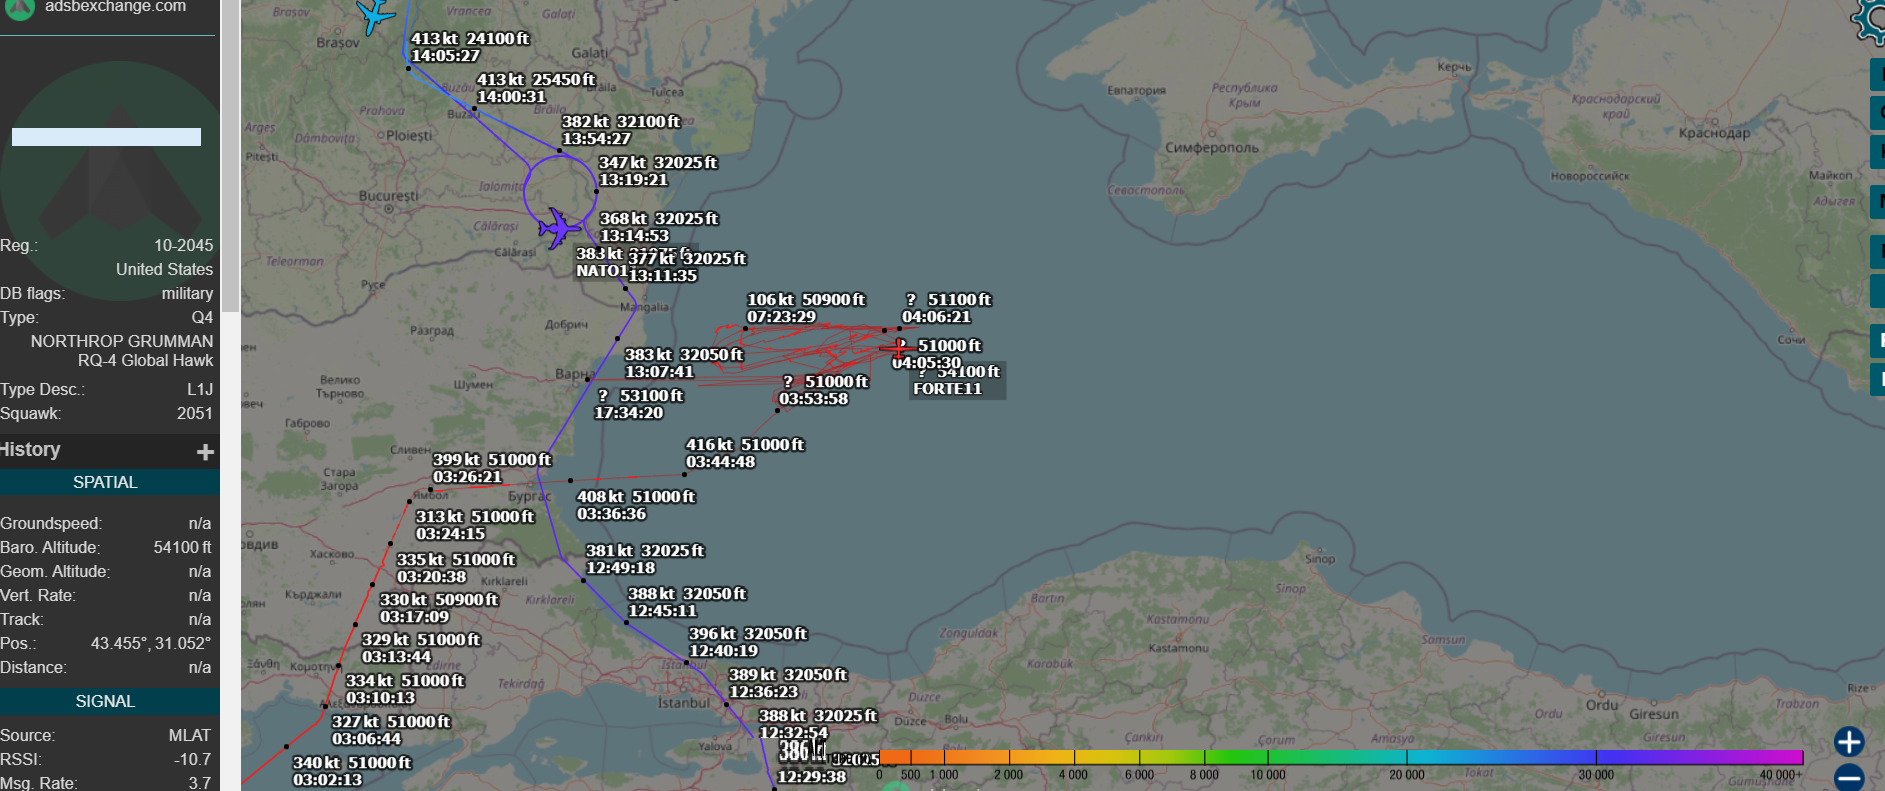Open the SIGNAL section header
1885x791 pixels.
click(105, 701)
